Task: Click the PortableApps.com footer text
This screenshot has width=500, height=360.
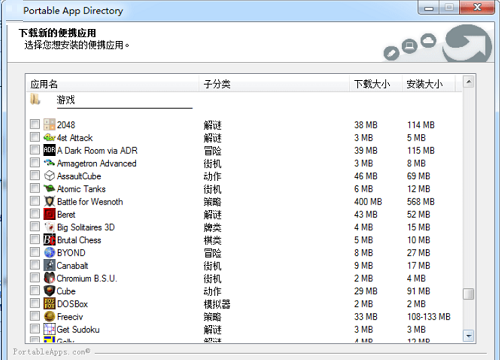Action: point(51,351)
